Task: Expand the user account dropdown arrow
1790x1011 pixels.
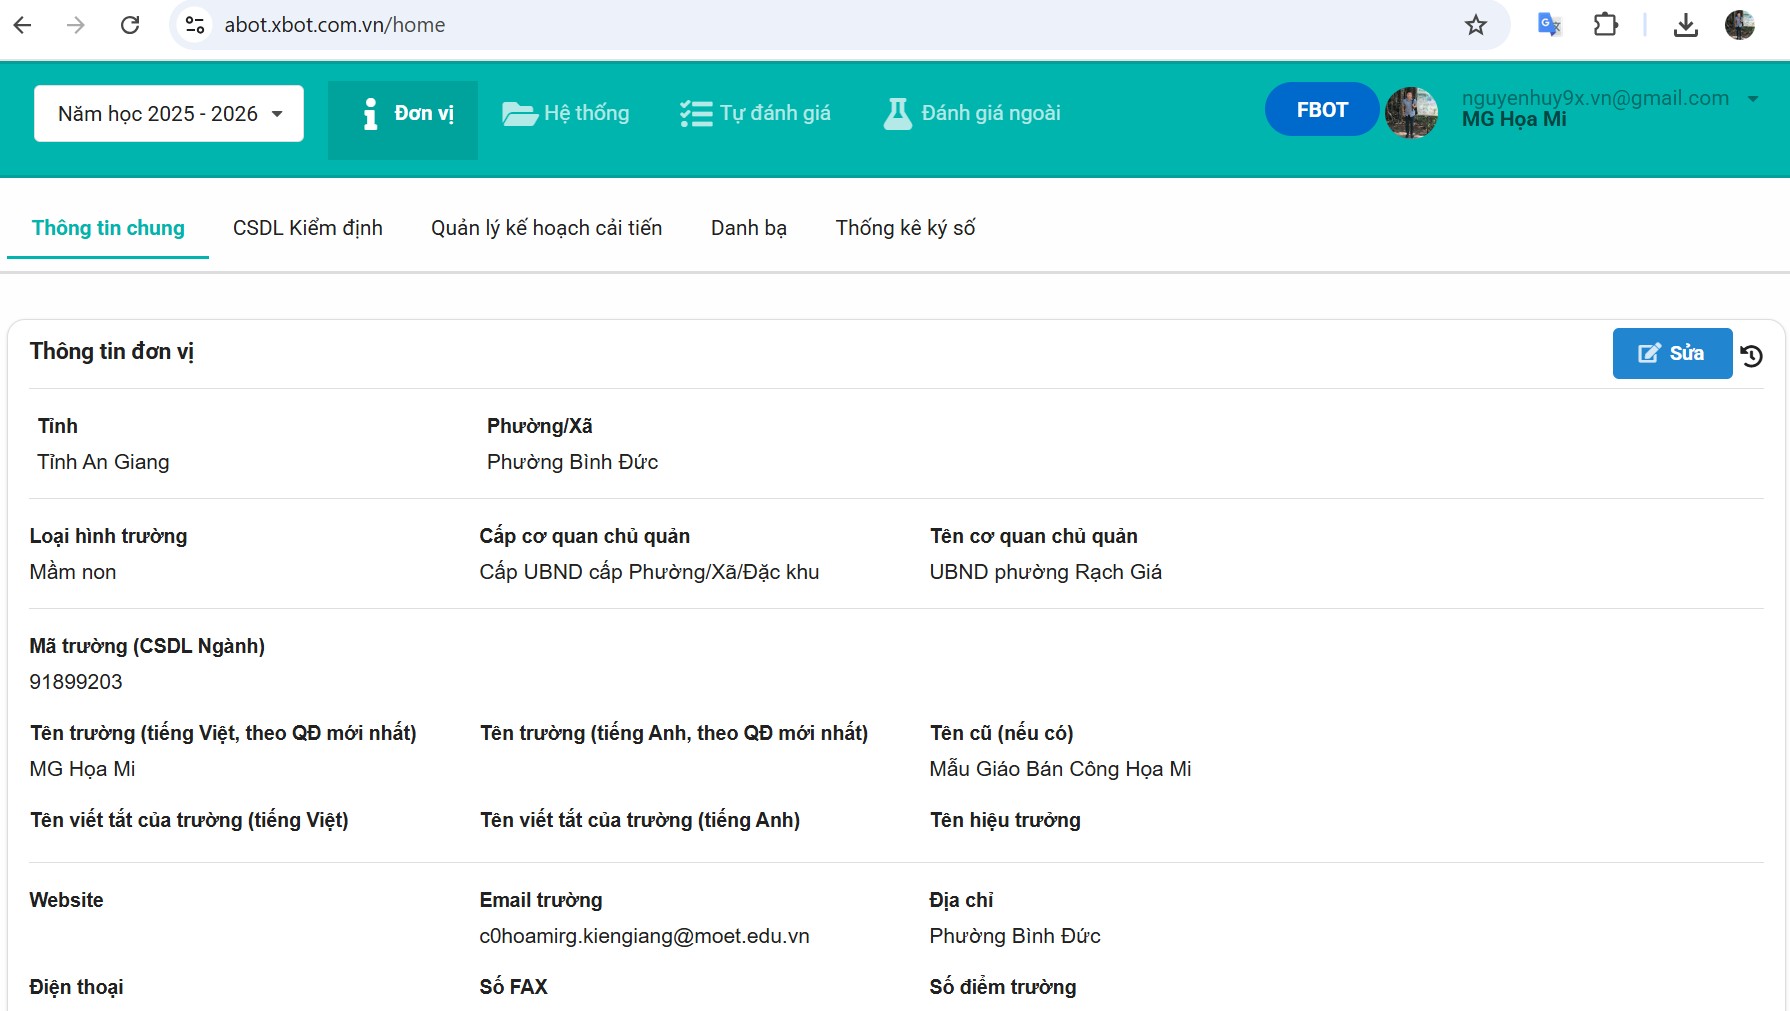Action: pos(1752,99)
